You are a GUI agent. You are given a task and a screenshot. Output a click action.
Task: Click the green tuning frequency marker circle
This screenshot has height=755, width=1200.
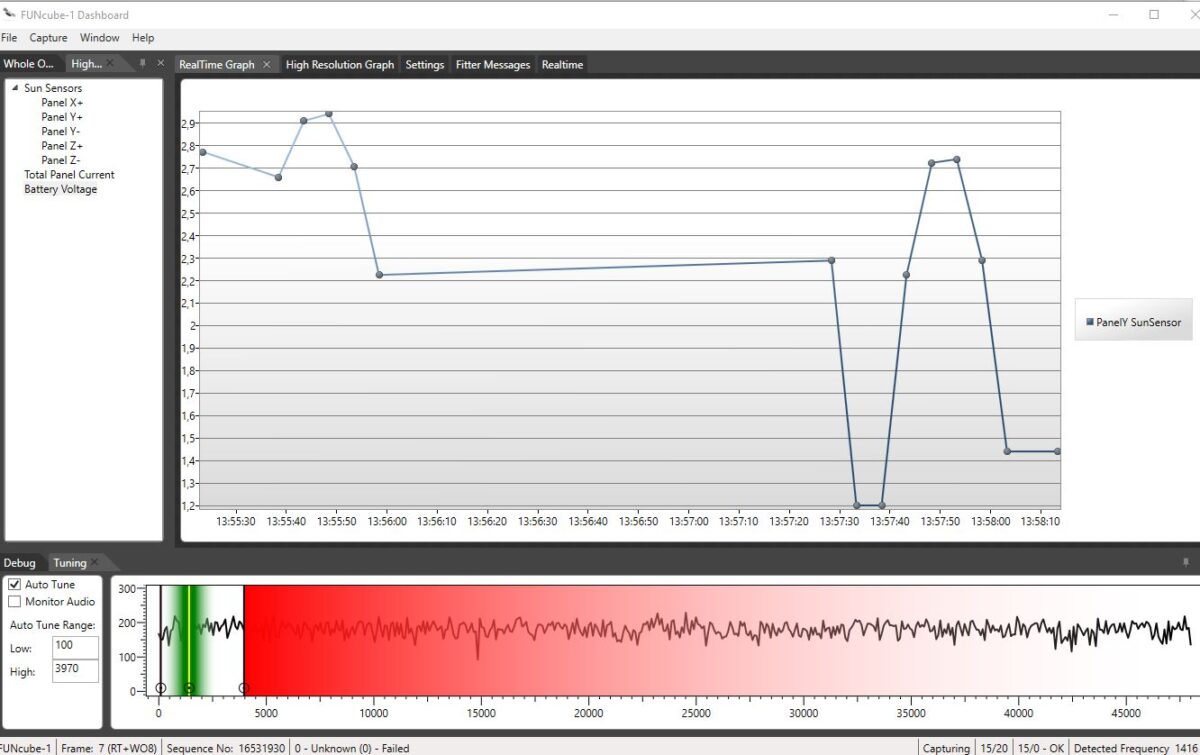point(188,688)
